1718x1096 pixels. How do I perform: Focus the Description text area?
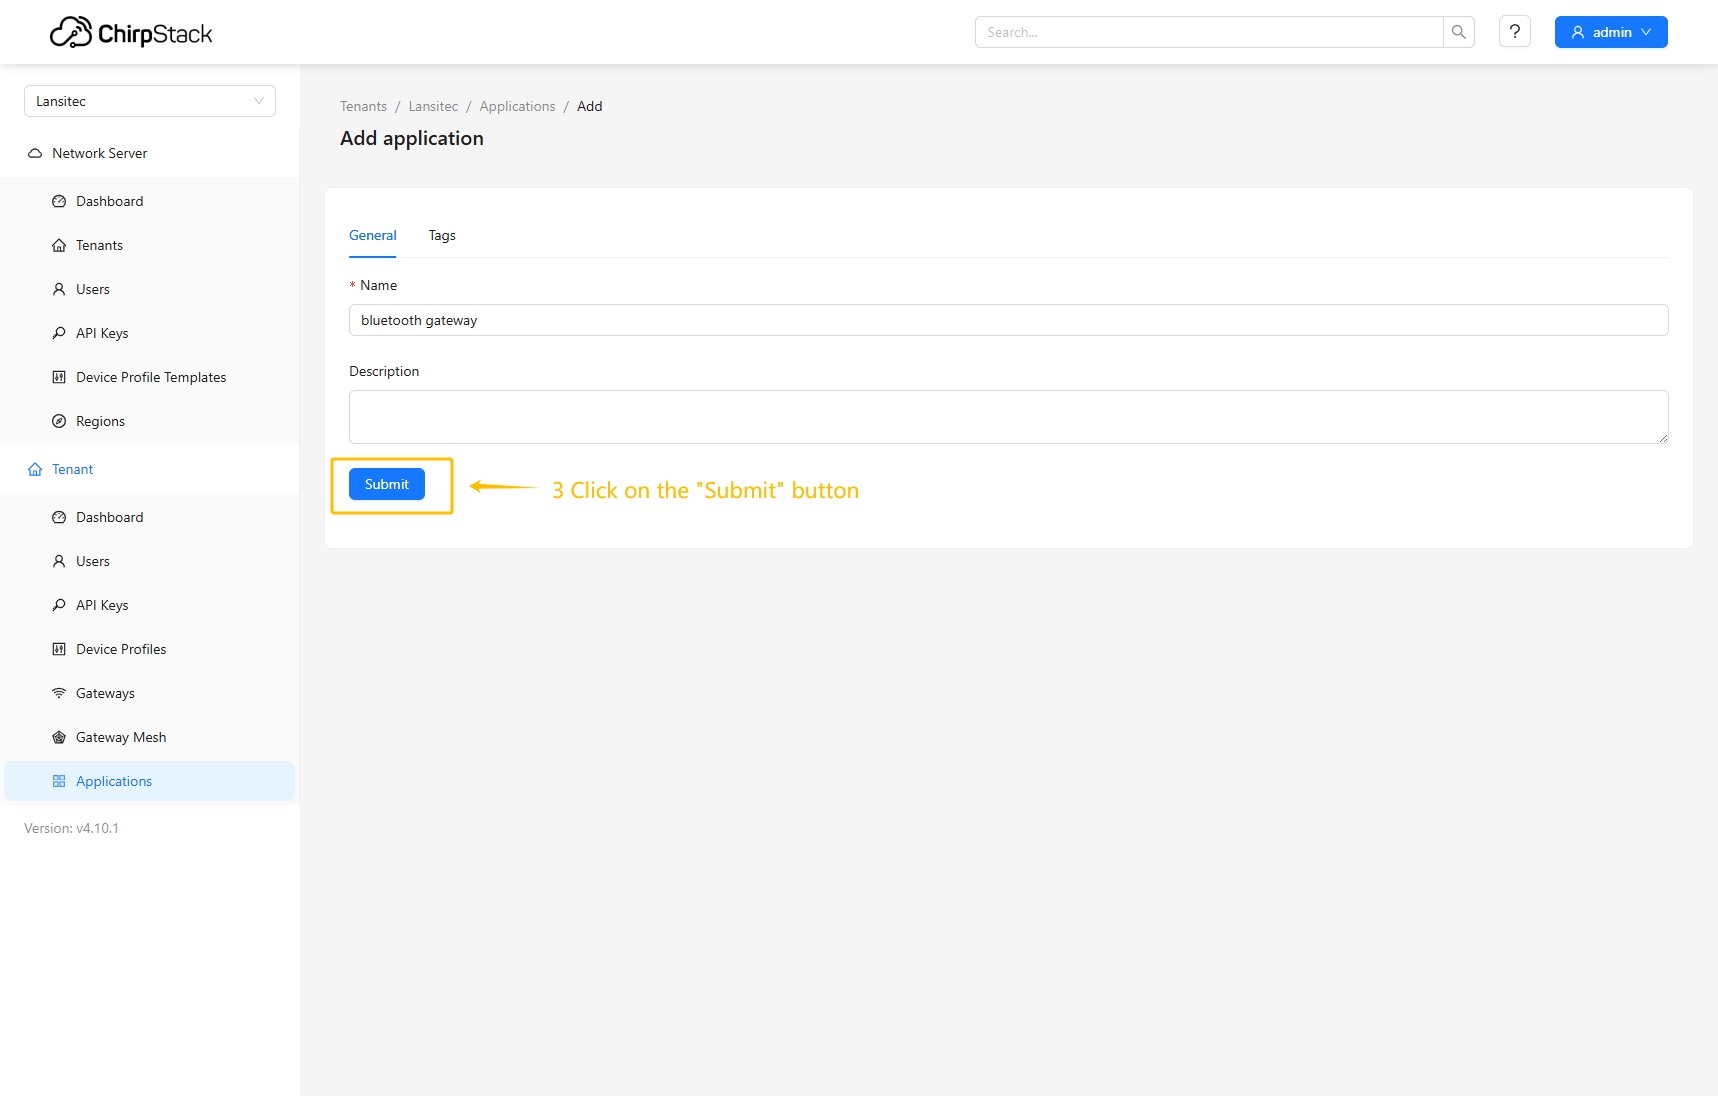tap(1008, 416)
